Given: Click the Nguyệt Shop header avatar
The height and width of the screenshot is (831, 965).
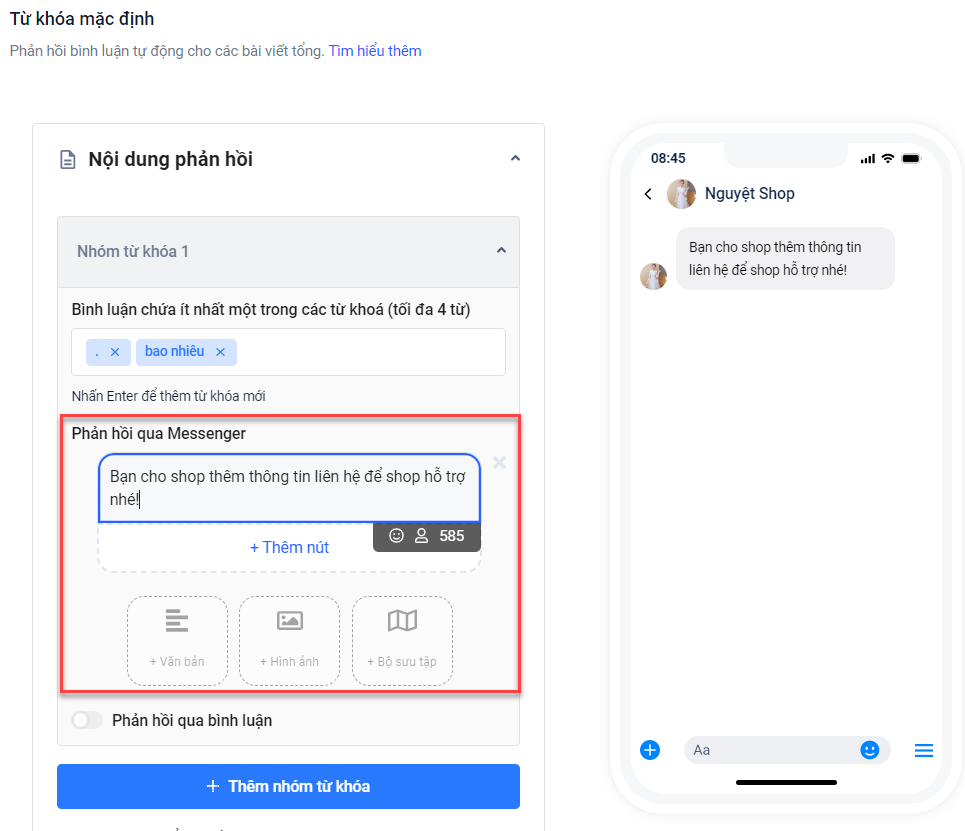Looking at the screenshot, I should pyautogui.click(x=681, y=194).
